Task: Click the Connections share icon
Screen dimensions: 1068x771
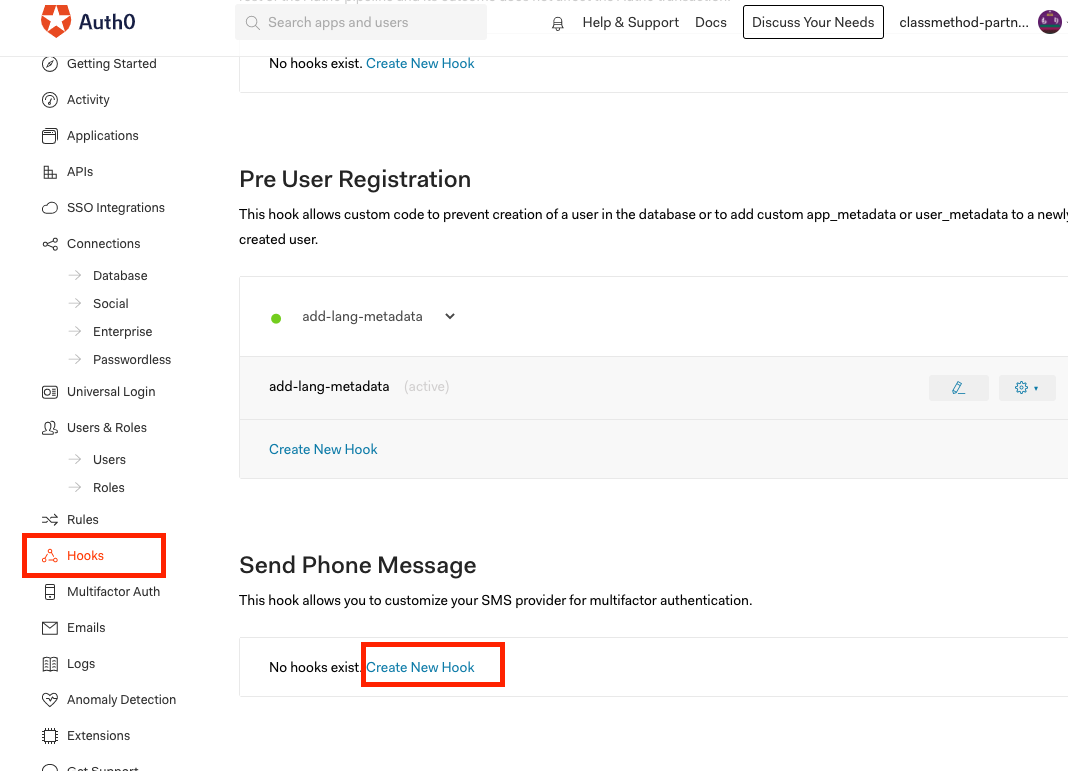Action: coord(50,244)
